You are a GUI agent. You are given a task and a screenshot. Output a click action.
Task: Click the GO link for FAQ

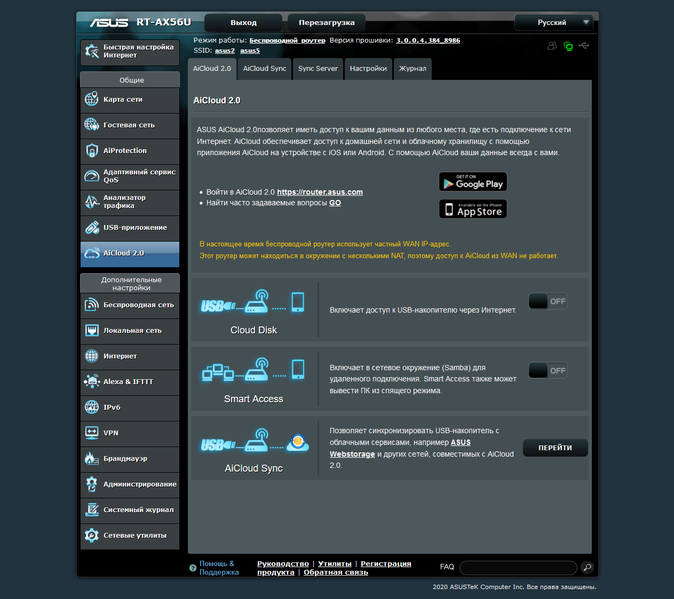pos(335,203)
